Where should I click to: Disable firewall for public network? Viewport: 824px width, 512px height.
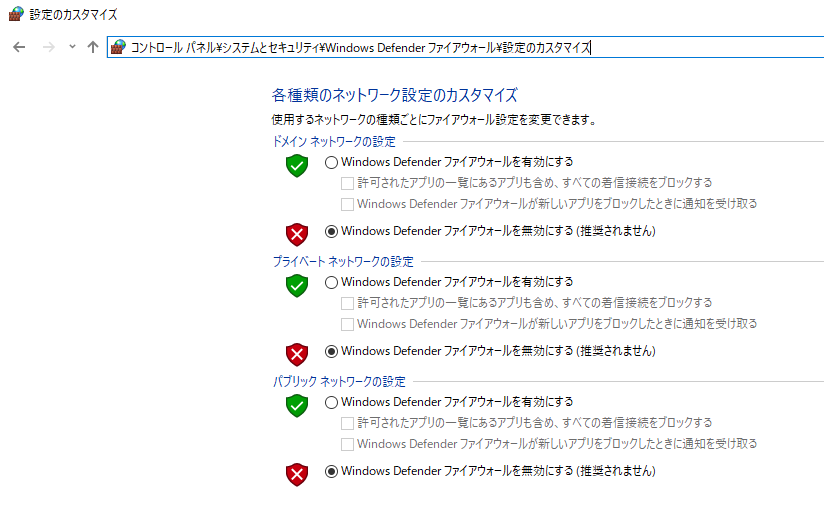(x=331, y=472)
